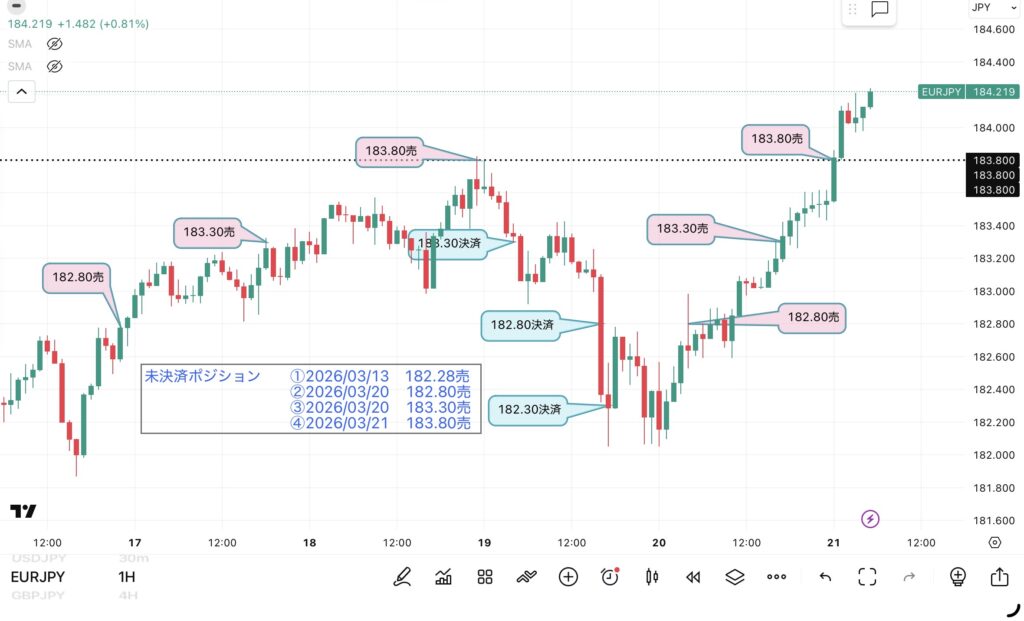This screenshot has width=1024, height=621.
Task: Open the layout grid icon
Action: 485,576
